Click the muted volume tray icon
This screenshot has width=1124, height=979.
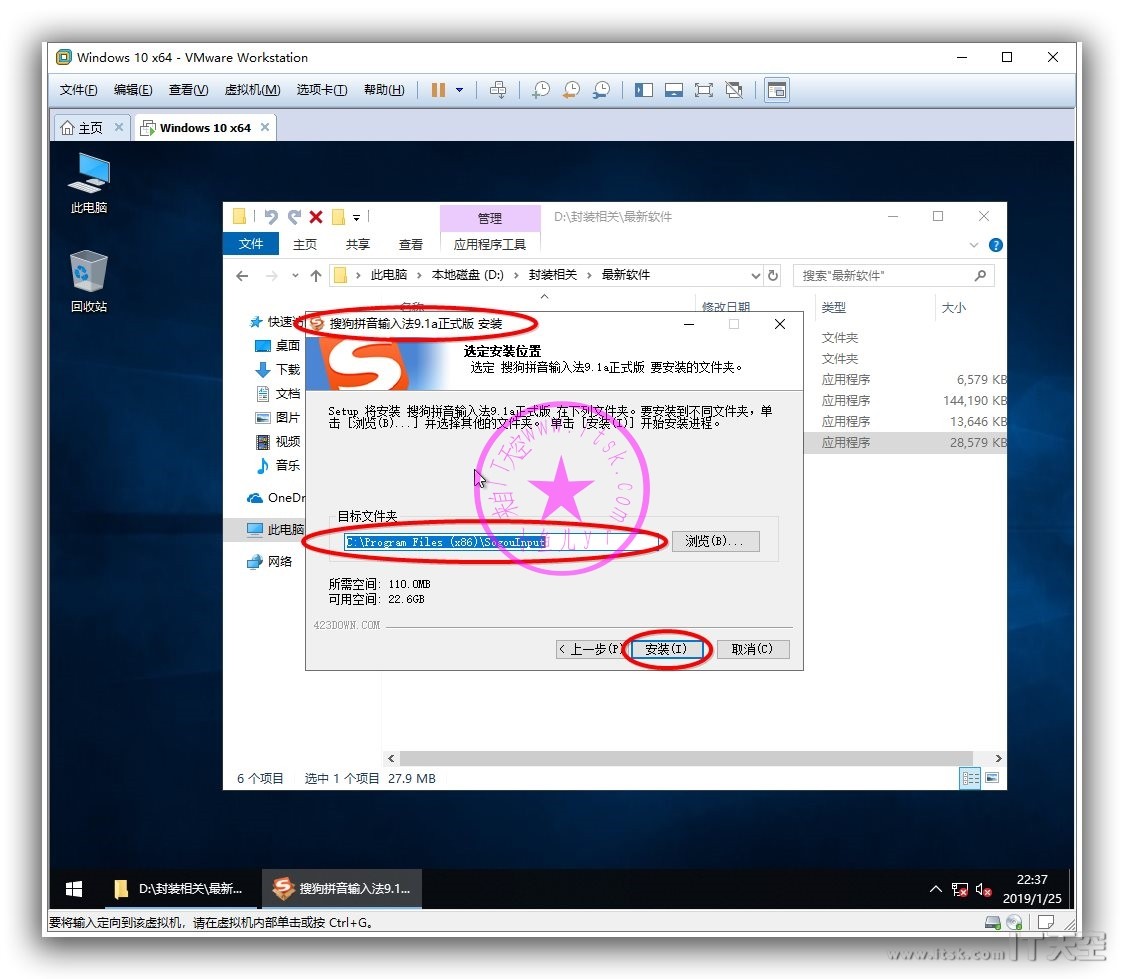click(984, 889)
